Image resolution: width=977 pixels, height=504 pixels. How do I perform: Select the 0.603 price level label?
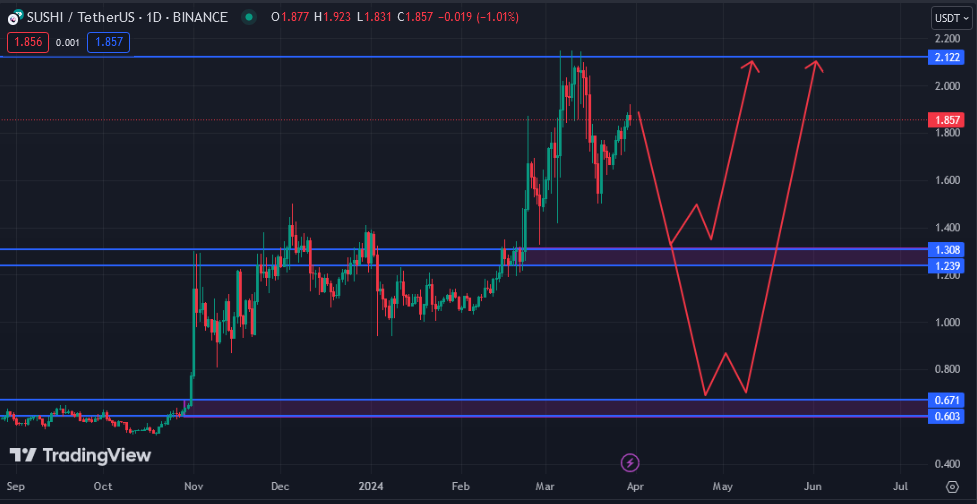946,416
